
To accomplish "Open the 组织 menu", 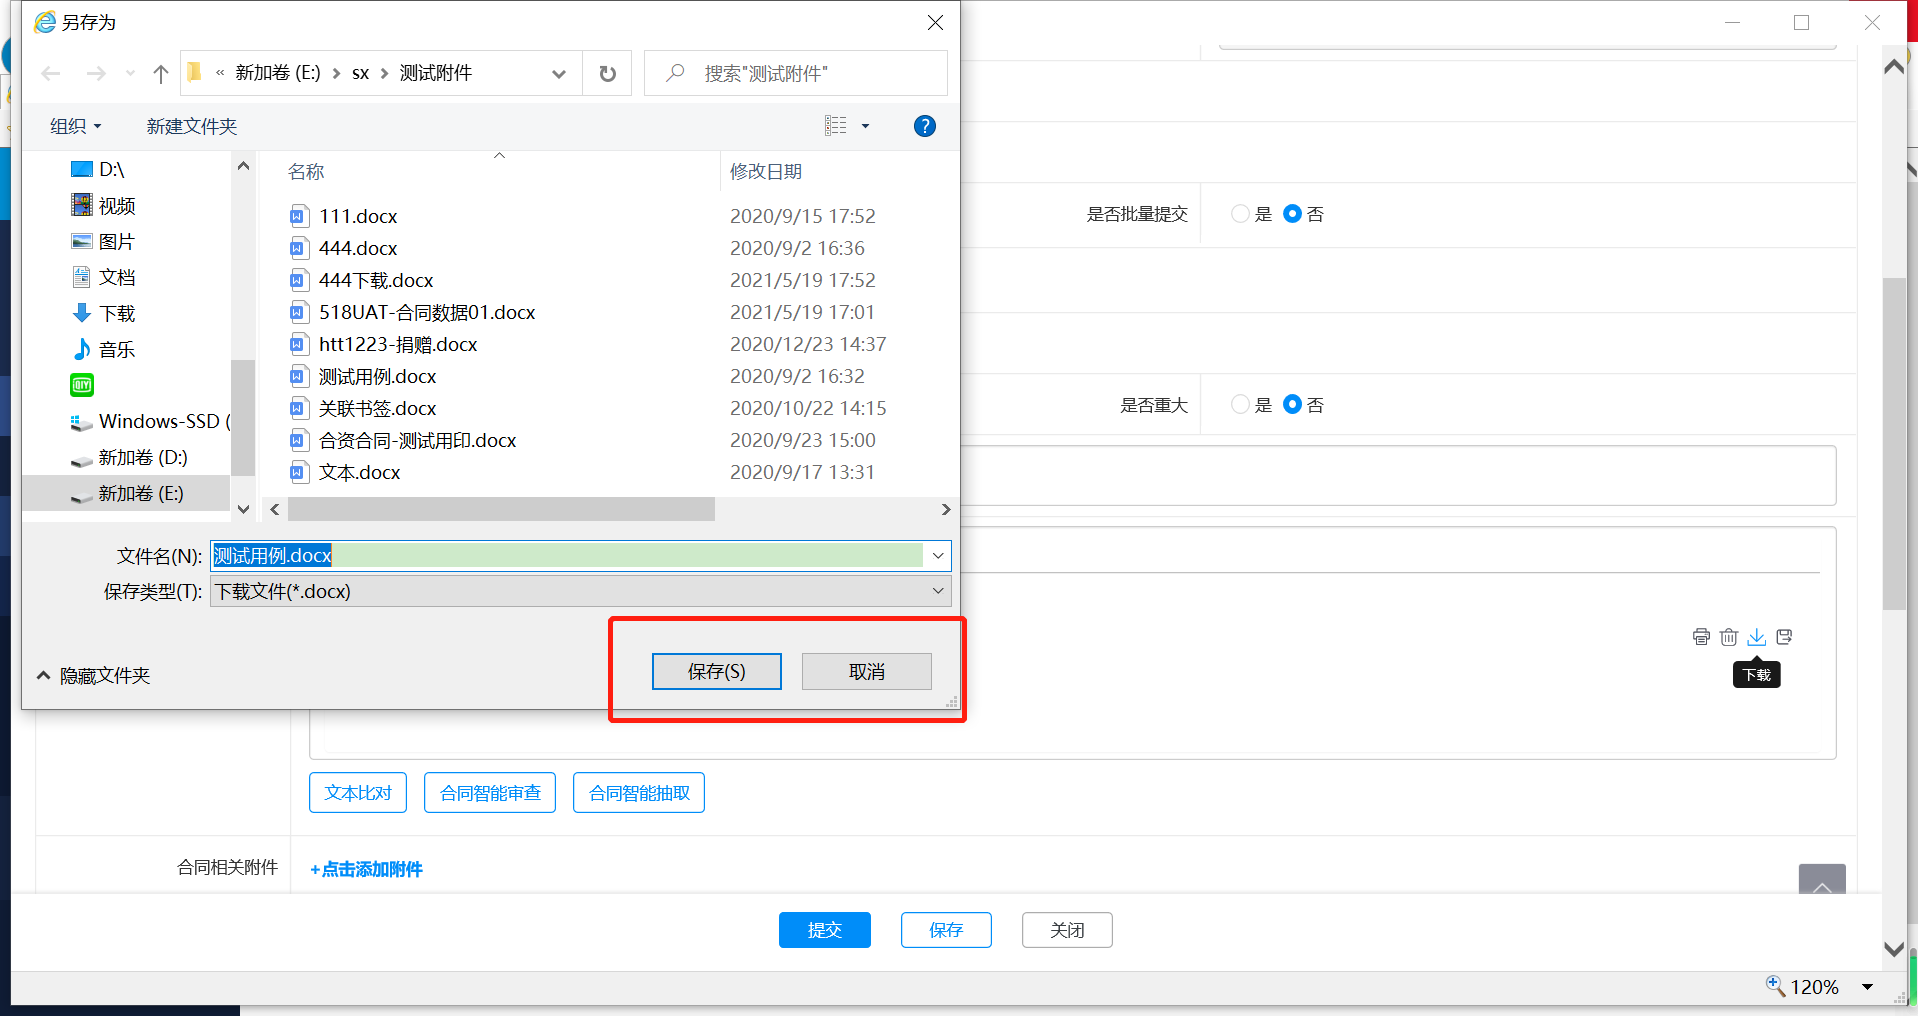I will (x=76, y=127).
